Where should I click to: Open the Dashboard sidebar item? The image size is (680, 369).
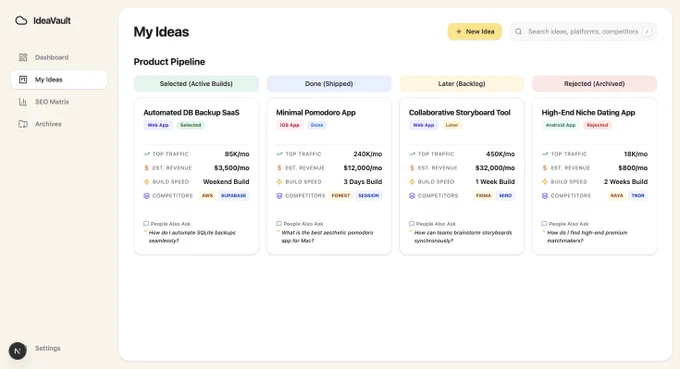click(x=59, y=57)
